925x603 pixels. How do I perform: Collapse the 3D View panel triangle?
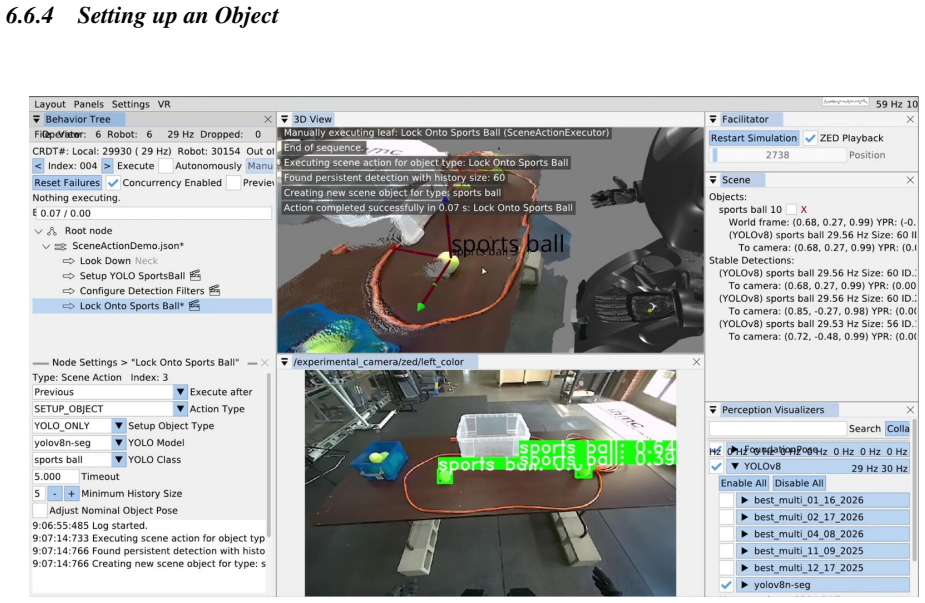[x=284, y=119]
